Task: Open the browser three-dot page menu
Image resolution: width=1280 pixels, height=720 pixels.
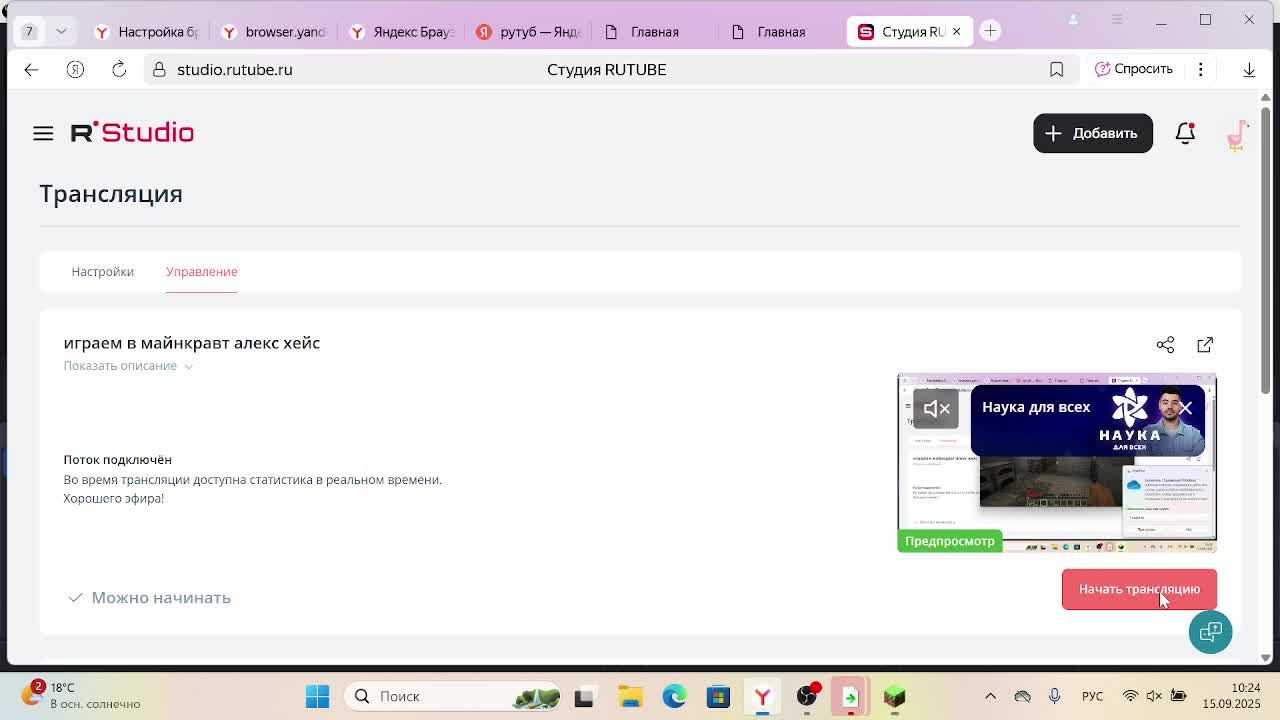Action: tap(1201, 69)
